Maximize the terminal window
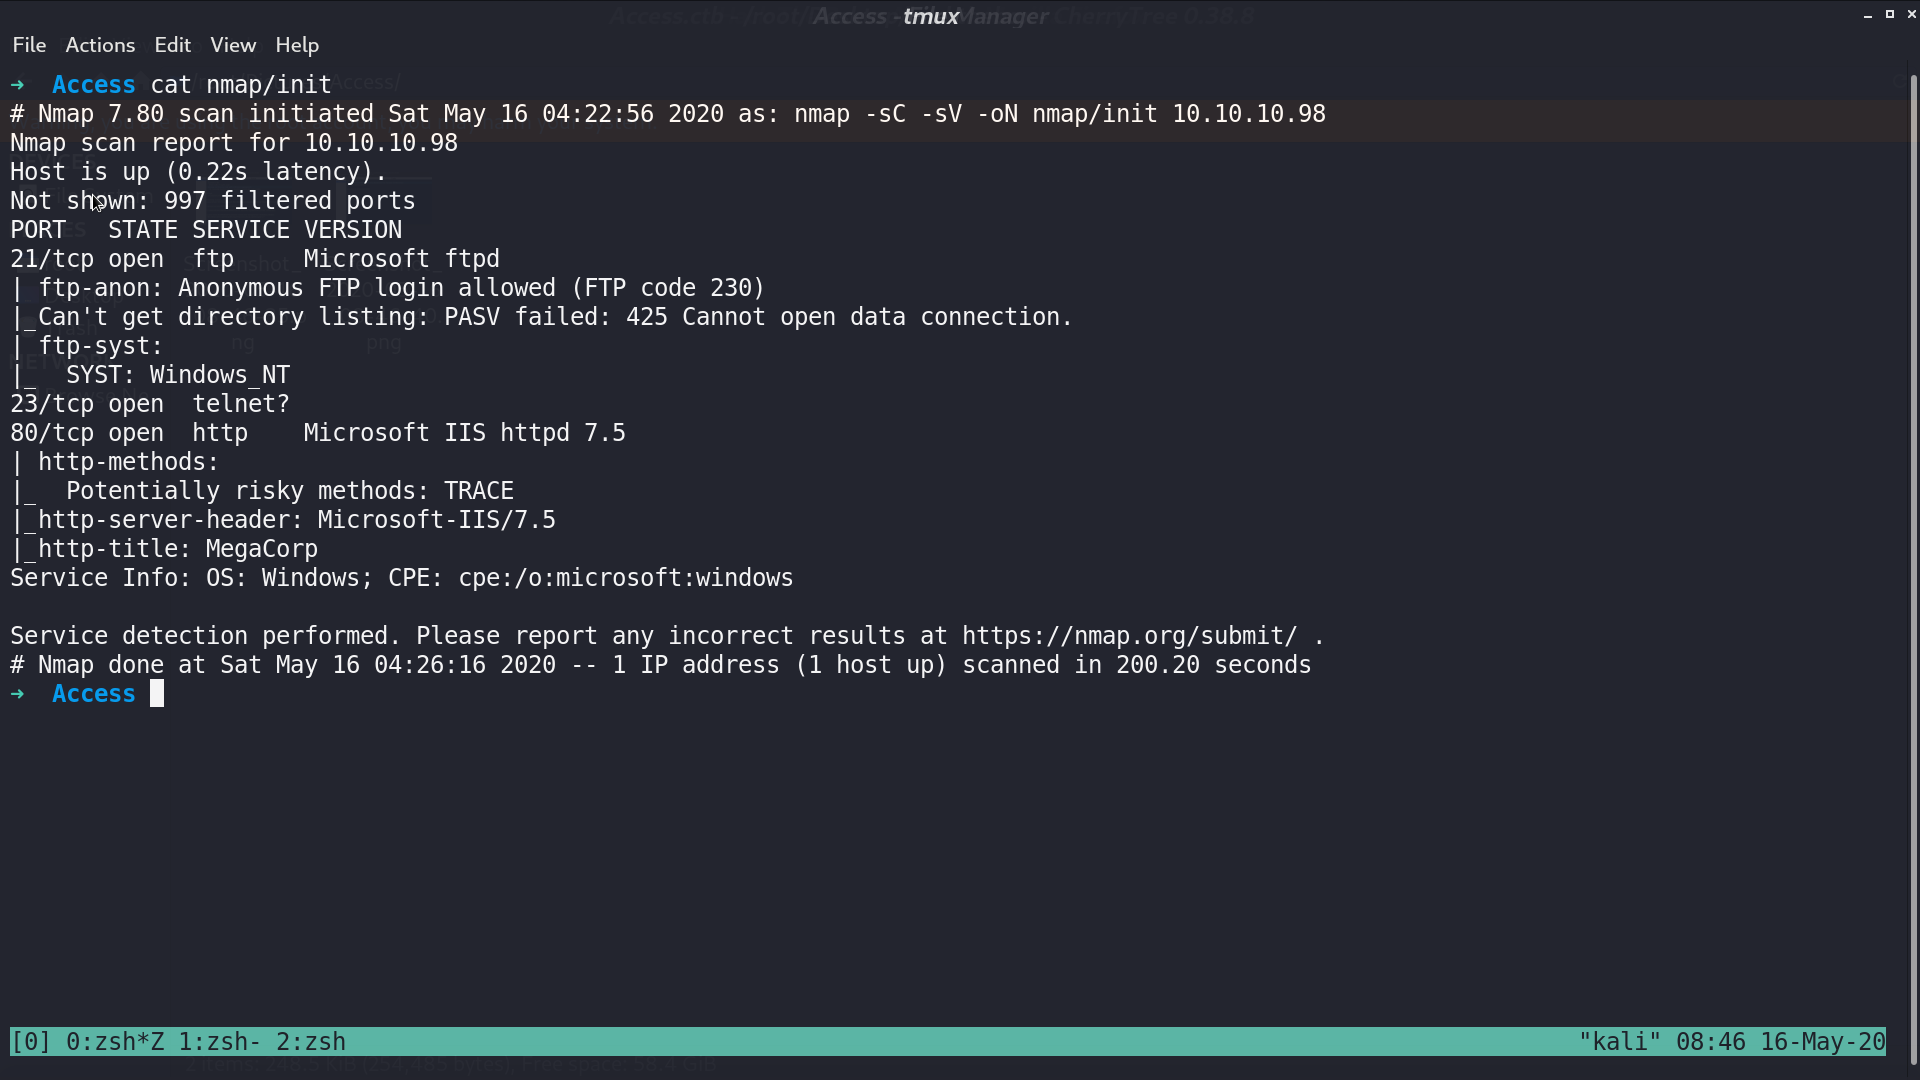The image size is (1920, 1080). 1890,14
